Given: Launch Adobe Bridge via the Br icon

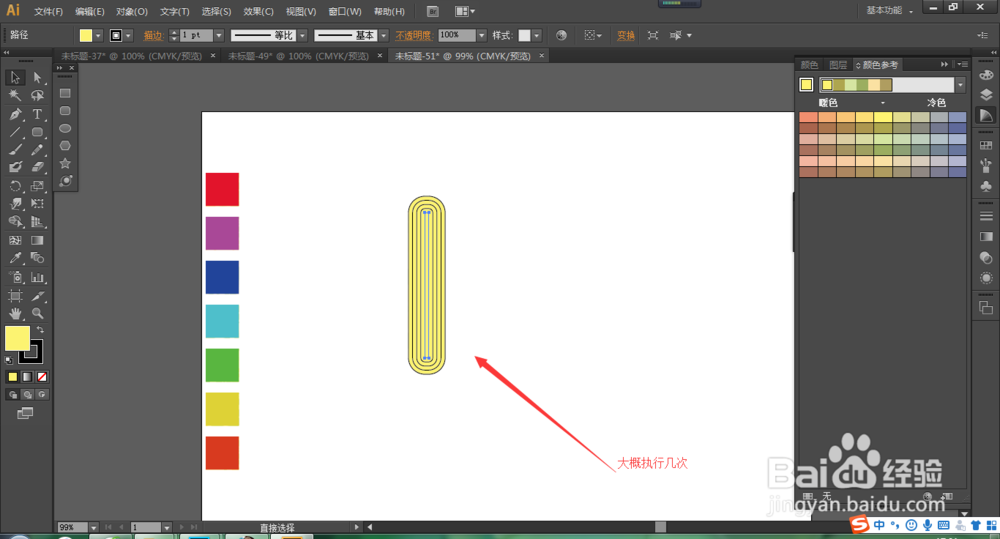Looking at the screenshot, I should [432, 11].
